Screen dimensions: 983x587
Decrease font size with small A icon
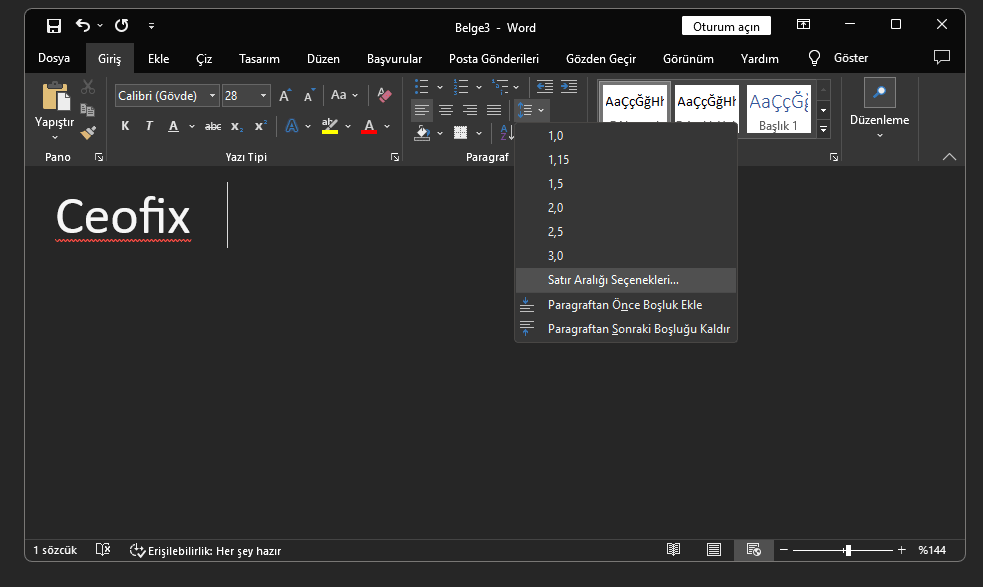coord(309,95)
